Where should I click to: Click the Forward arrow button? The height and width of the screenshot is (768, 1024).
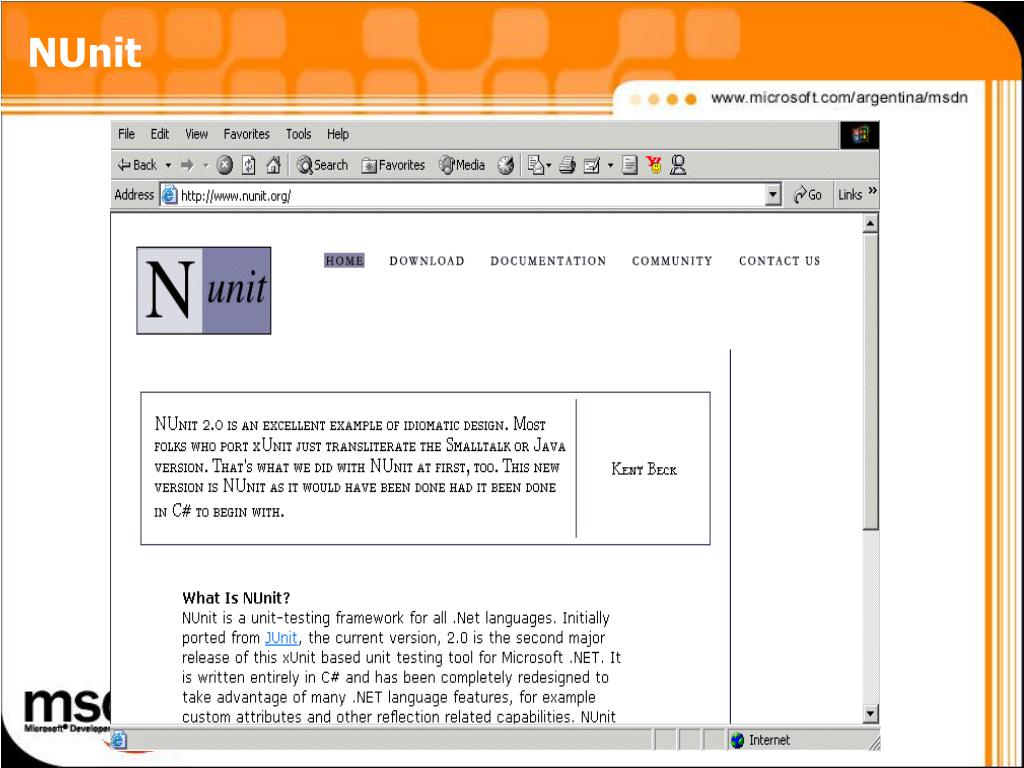tap(187, 165)
